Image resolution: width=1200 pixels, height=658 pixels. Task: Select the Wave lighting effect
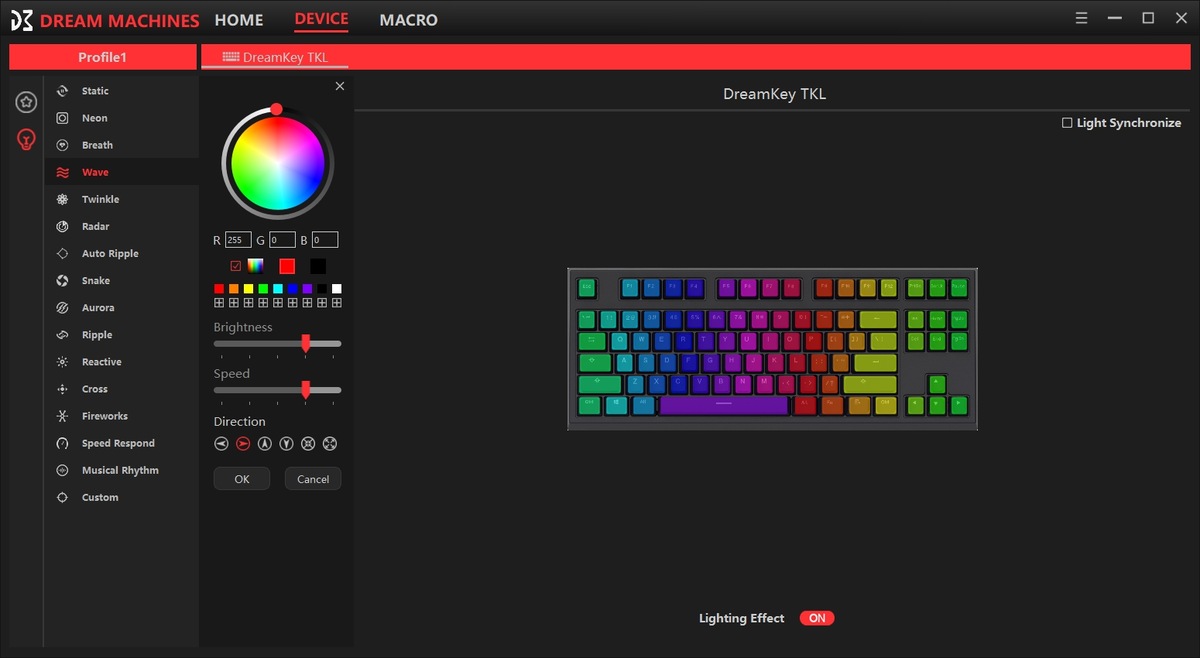121,172
